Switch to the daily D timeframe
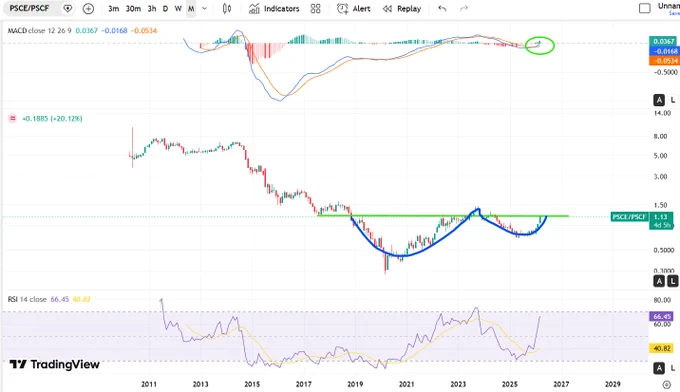 click(x=165, y=9)
